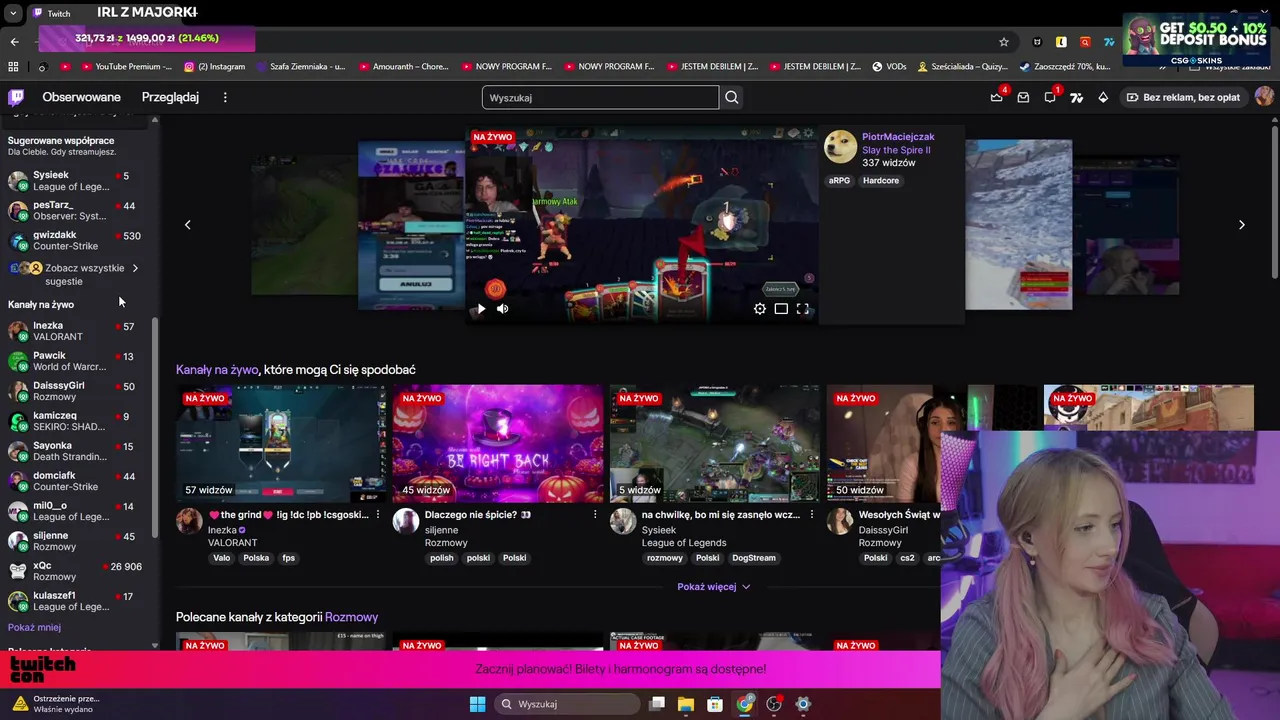Click the search magnifier button
The height and width of the screenshot is (720, 1280).
pyautogui.click(x=732, y=97)
